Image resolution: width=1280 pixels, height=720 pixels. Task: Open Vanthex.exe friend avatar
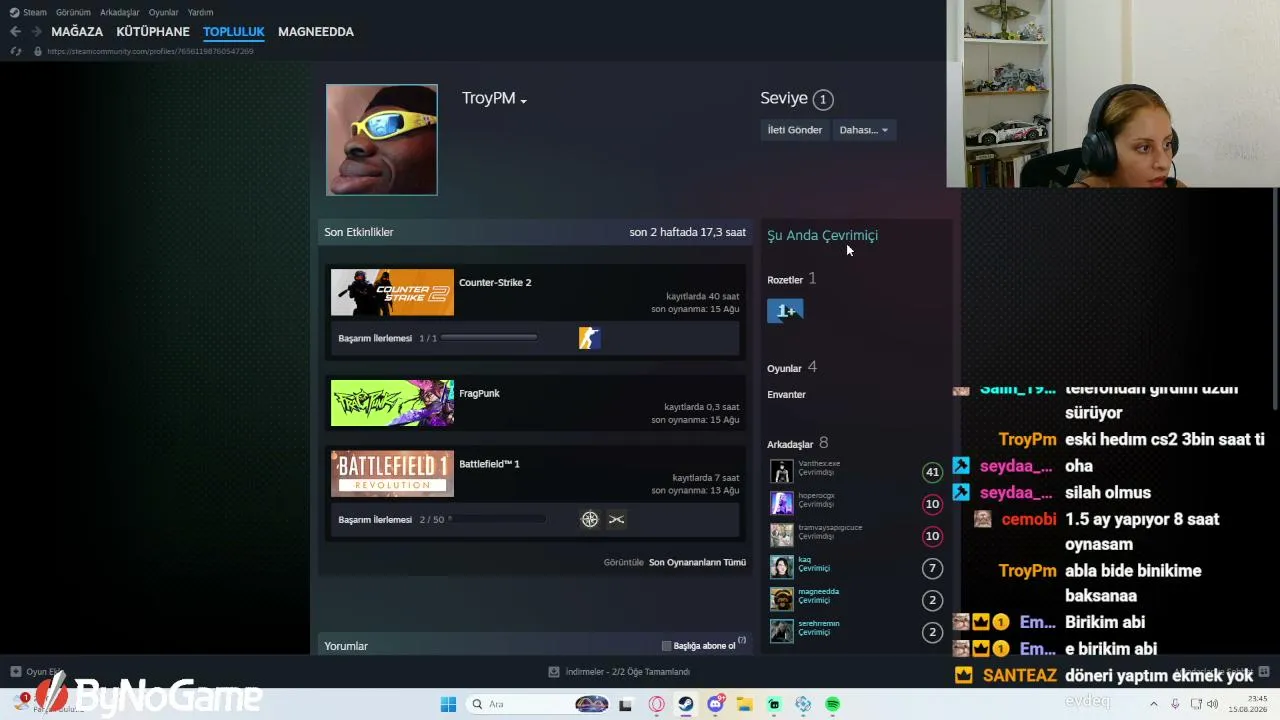click(782, 471)
